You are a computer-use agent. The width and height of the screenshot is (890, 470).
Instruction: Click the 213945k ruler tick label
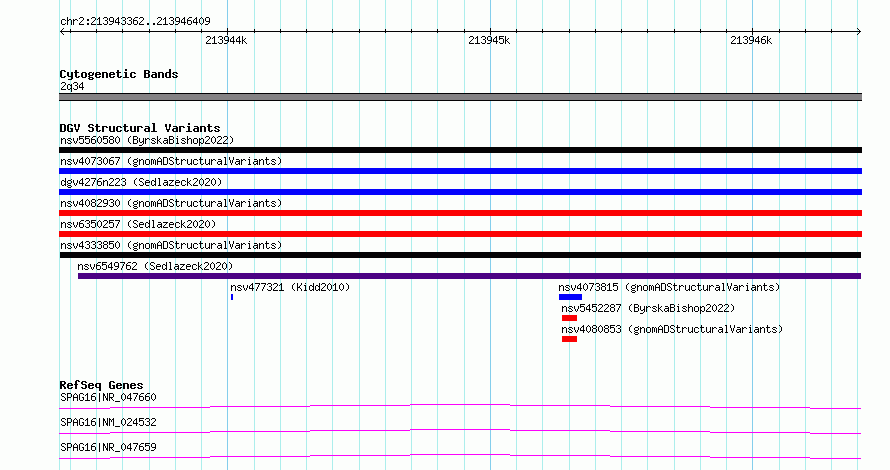click(489, 40)
